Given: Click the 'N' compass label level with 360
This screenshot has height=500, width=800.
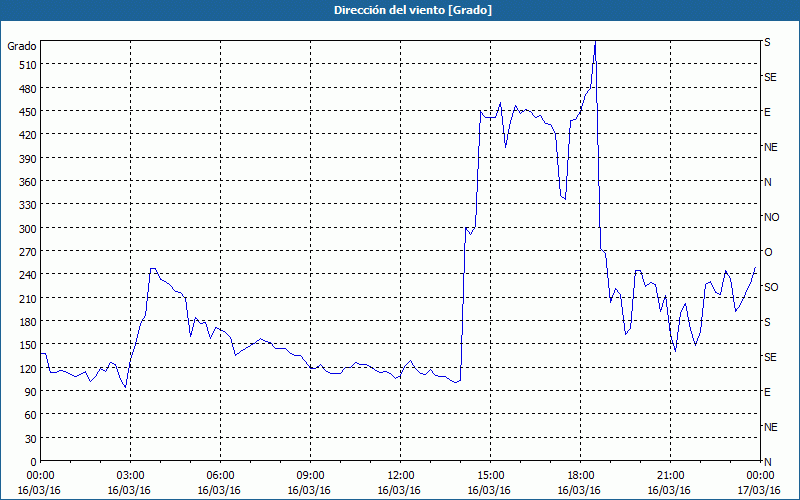Looking at the screenshot, I should [767, 182].
